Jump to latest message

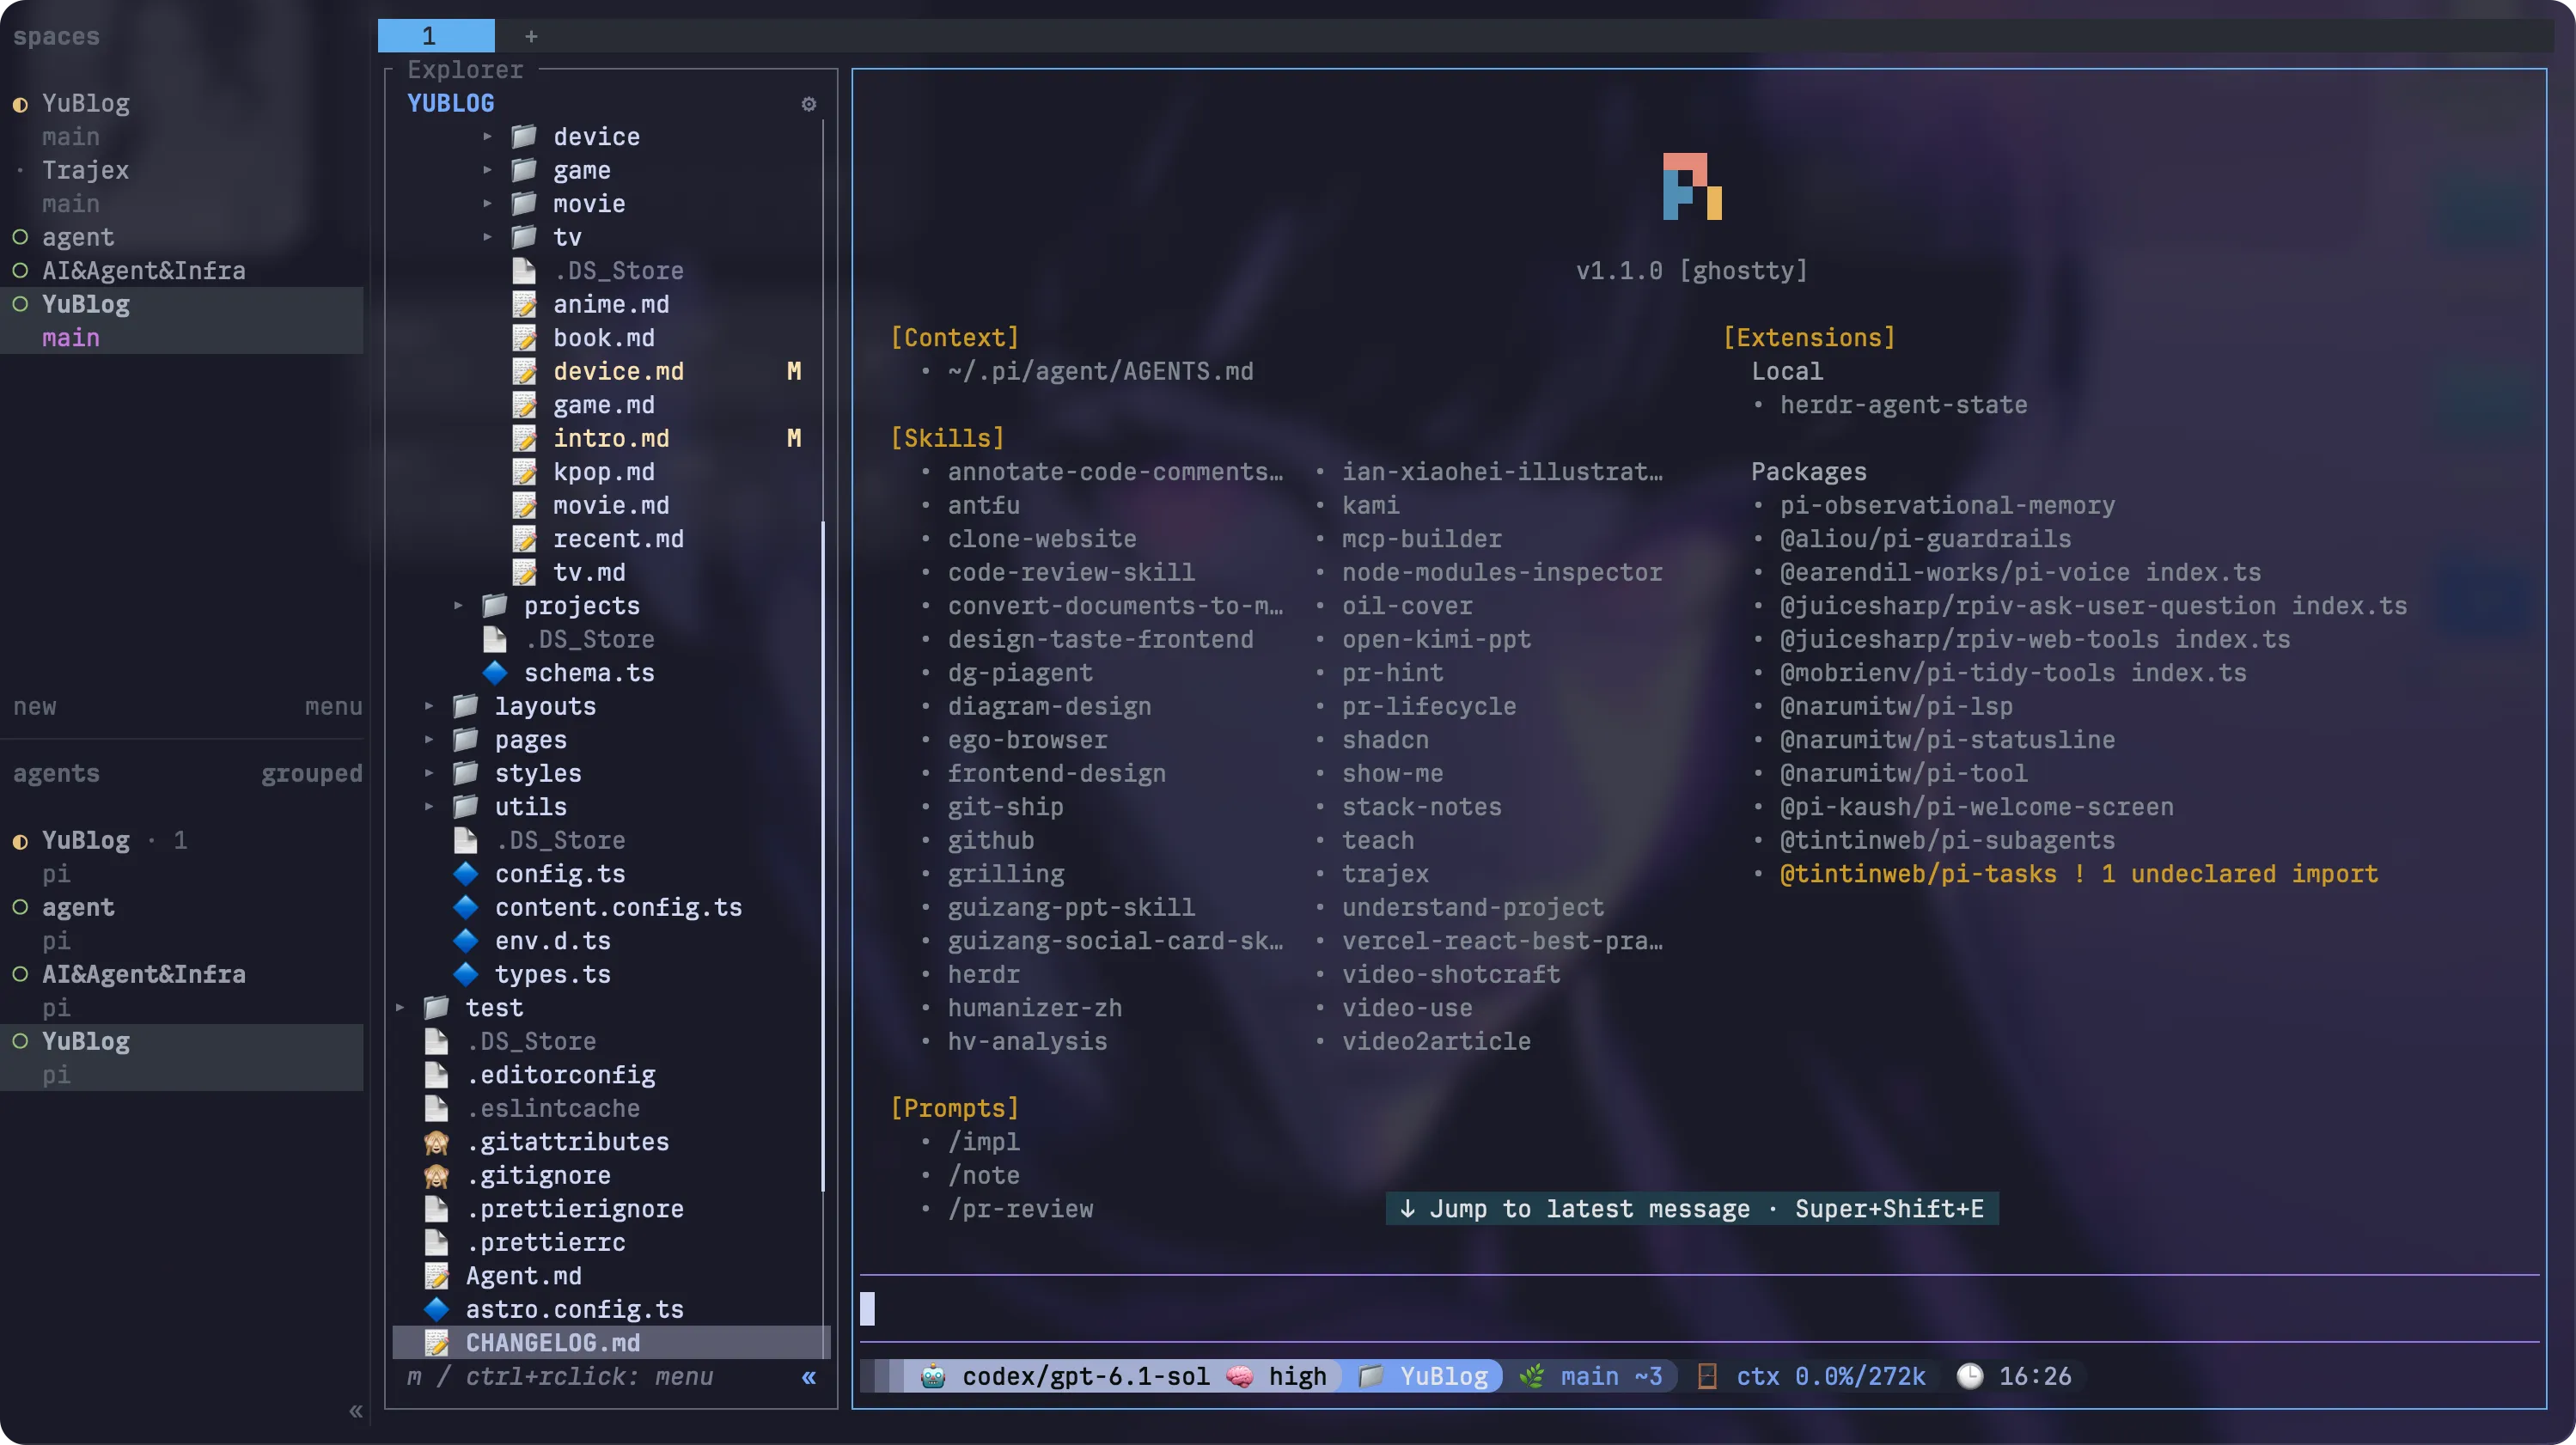coord(1692,1209)
